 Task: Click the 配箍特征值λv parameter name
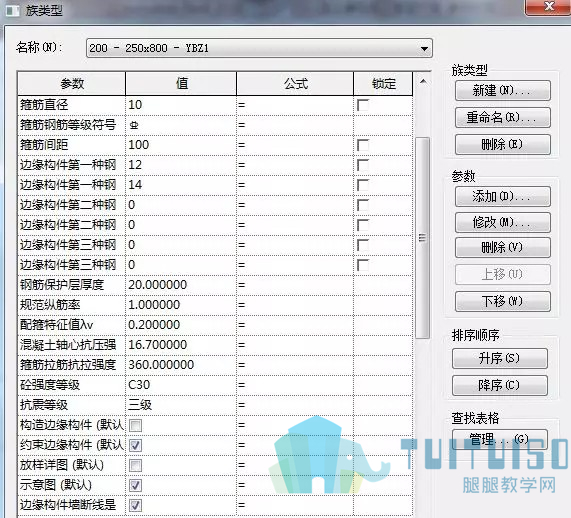click(x=56, y=325)
